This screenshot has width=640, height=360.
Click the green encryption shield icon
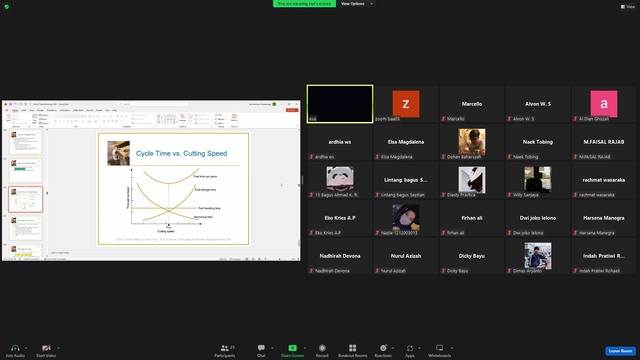7,7
